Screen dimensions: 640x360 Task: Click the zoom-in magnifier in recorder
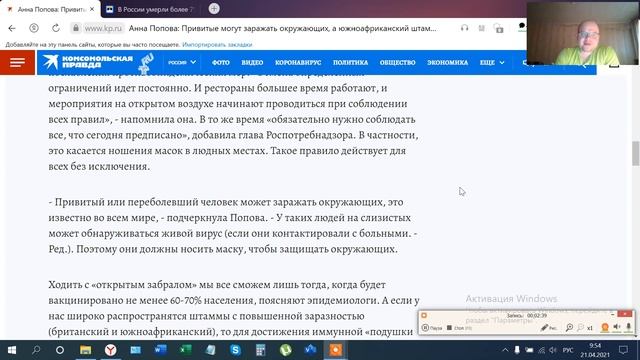569,327
